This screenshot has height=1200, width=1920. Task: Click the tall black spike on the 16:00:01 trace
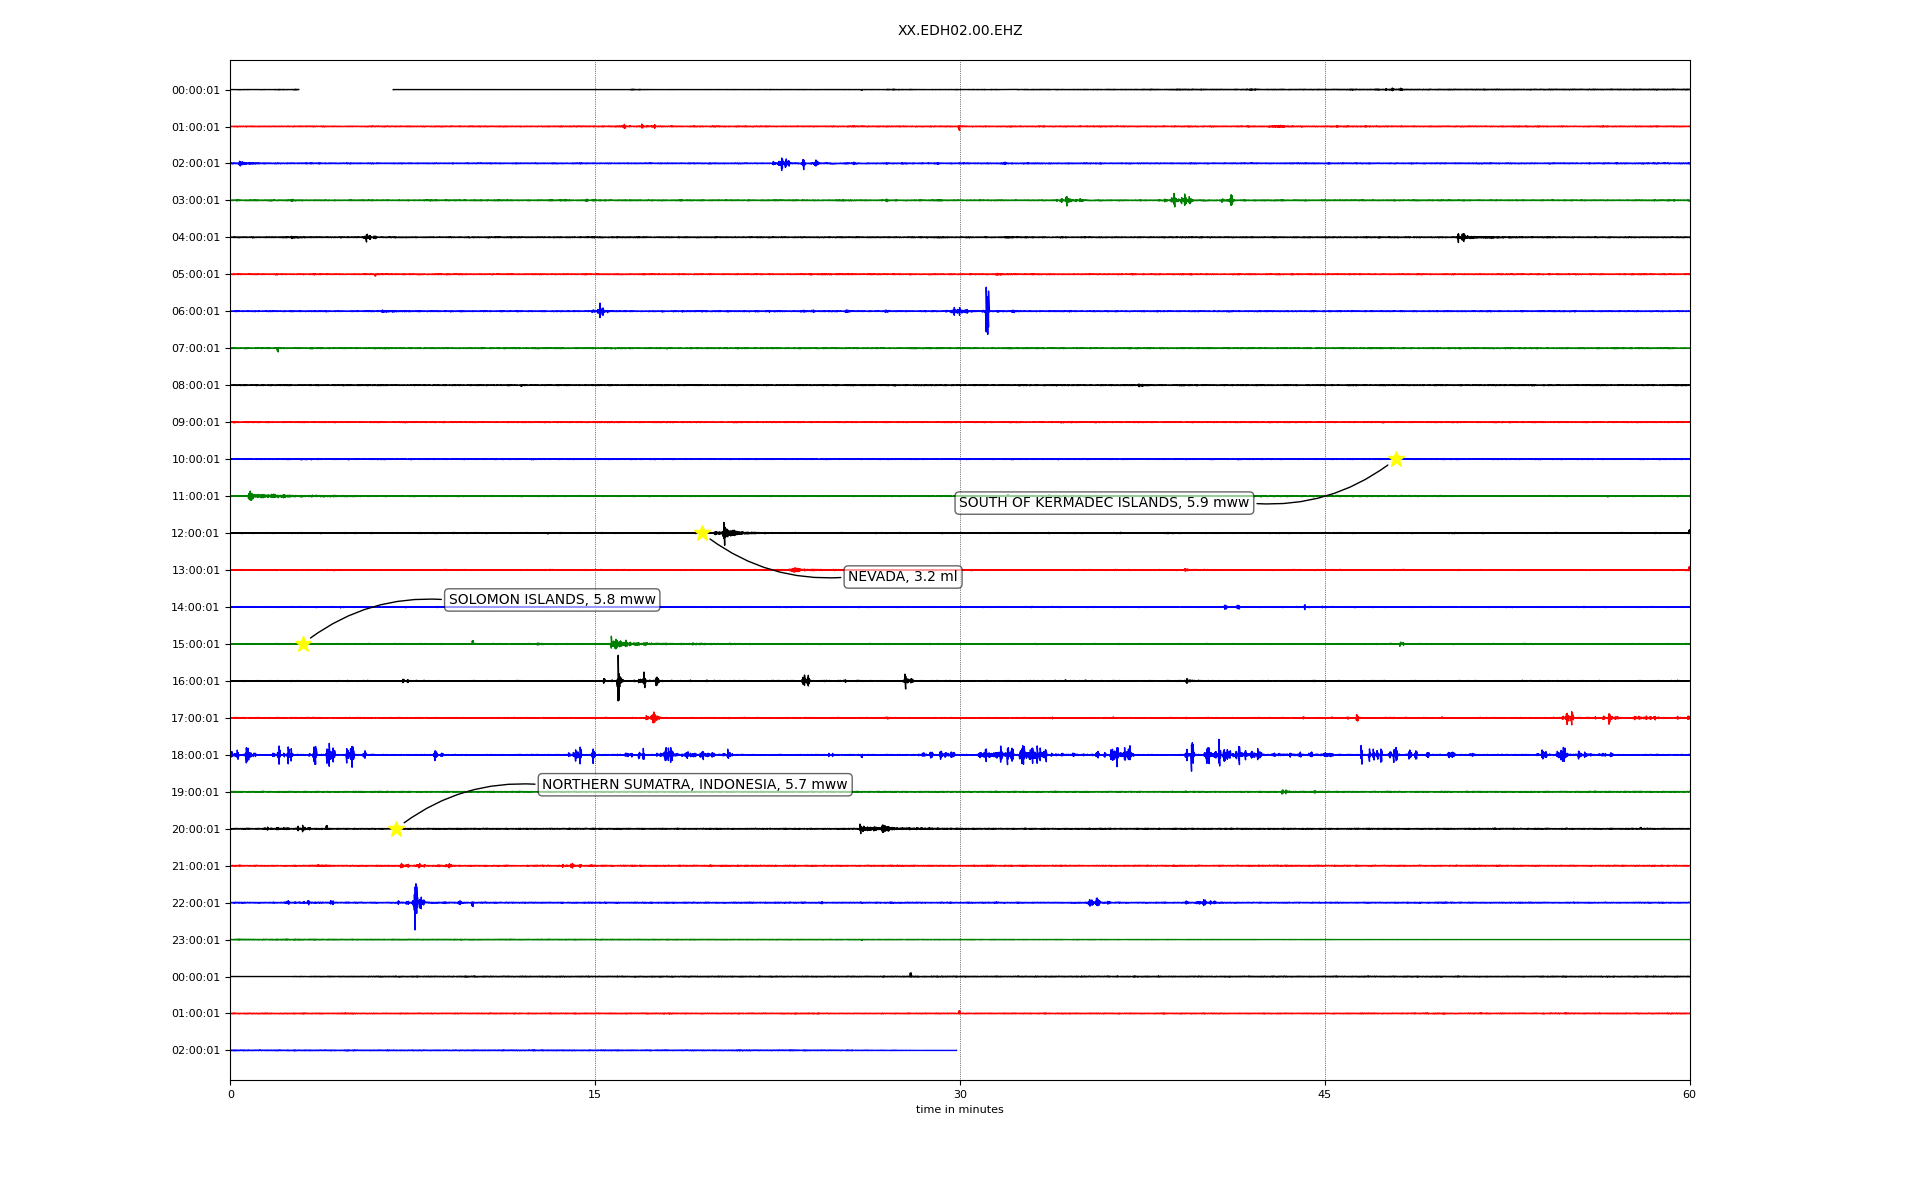click(618, 680)
